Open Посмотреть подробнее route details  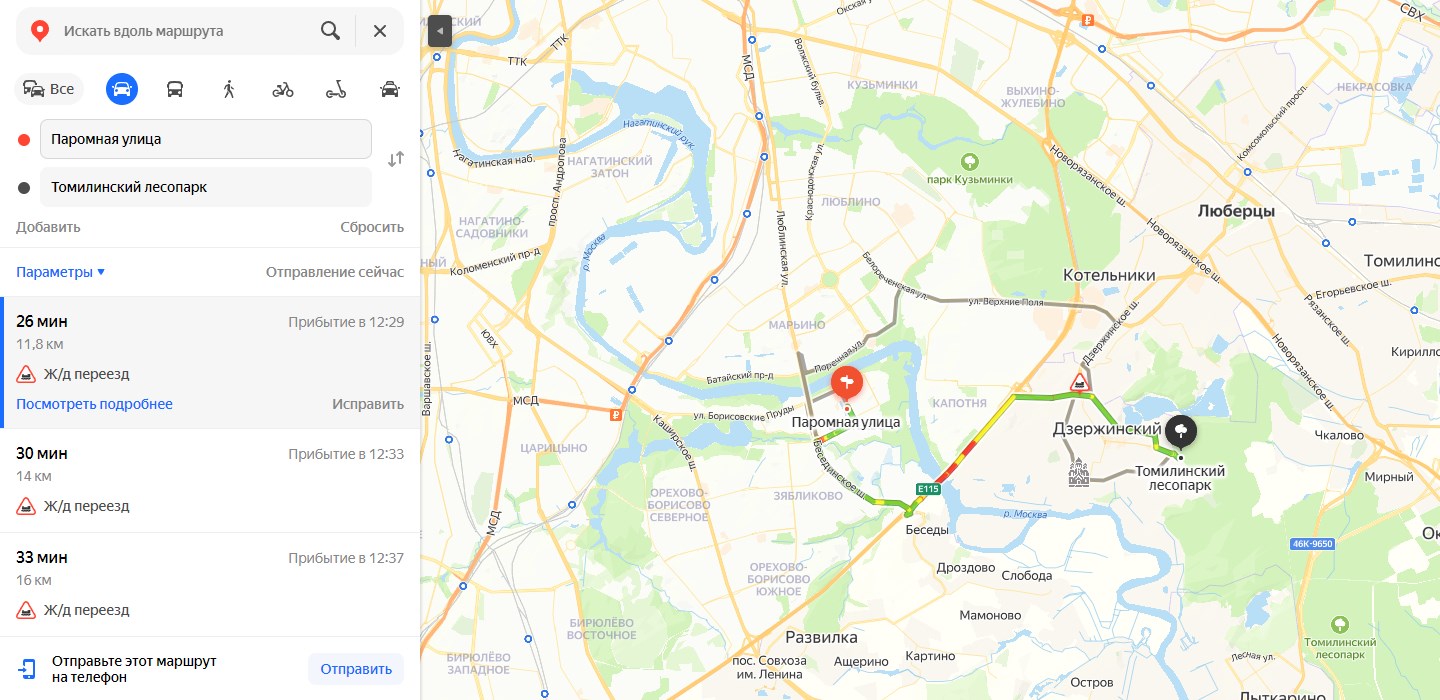tap(94, 404)
